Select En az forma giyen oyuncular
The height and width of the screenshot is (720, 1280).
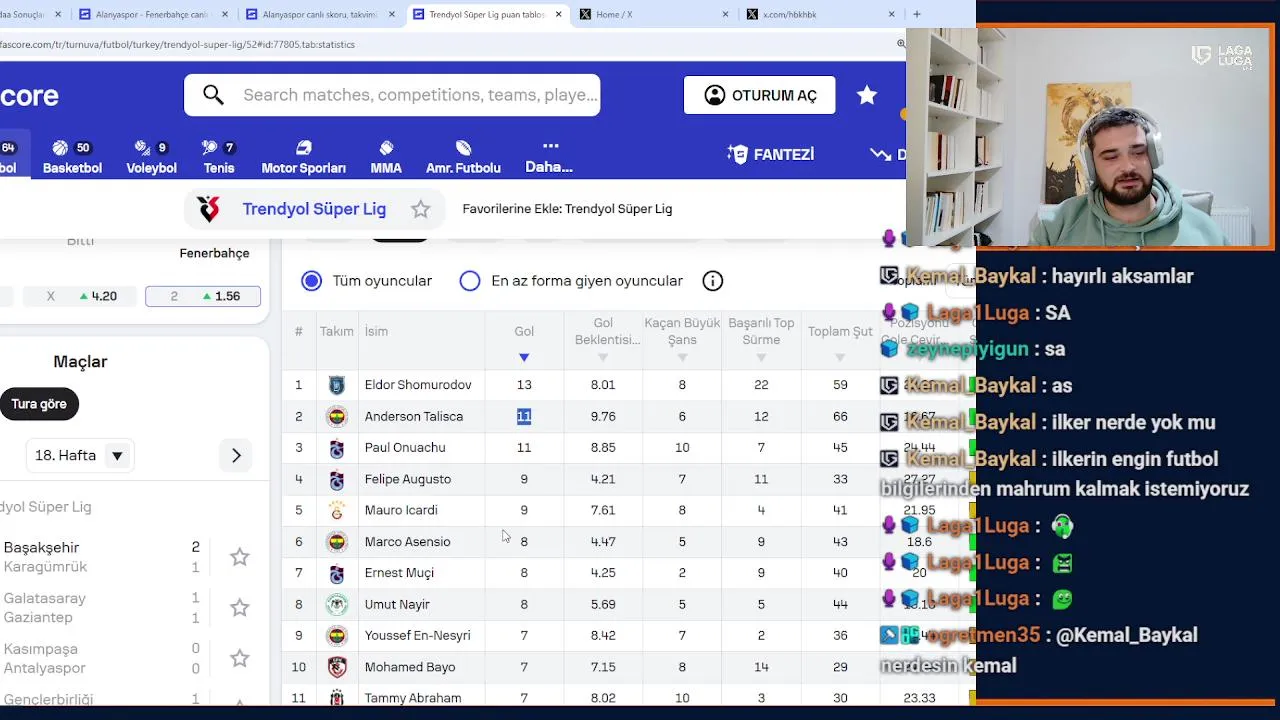(470, 281)
